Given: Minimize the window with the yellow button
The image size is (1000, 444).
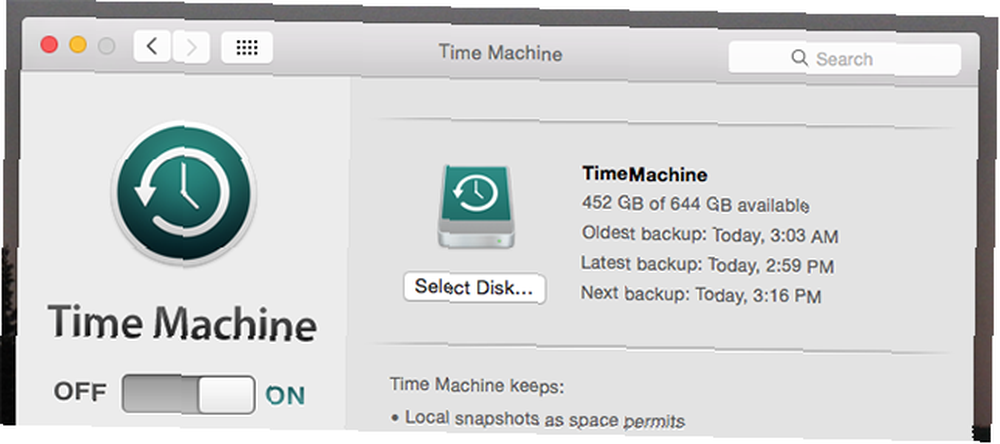Looking at the screenshot, I should point(78,45).
